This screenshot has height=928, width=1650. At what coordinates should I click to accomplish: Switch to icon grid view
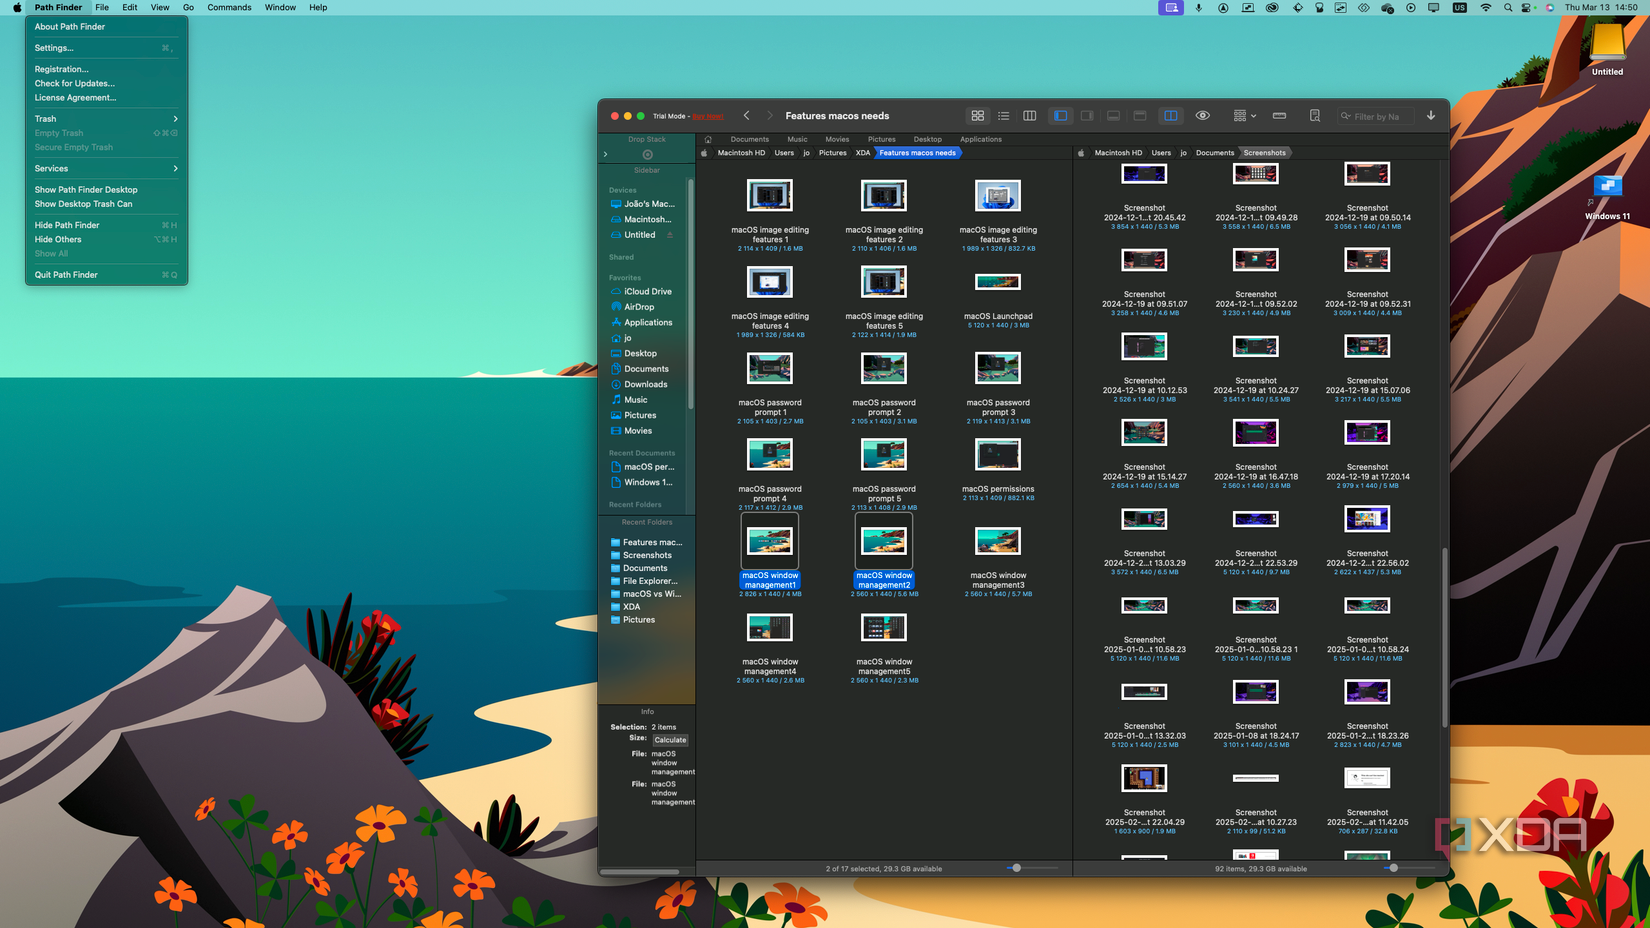[x=977, y=116]
